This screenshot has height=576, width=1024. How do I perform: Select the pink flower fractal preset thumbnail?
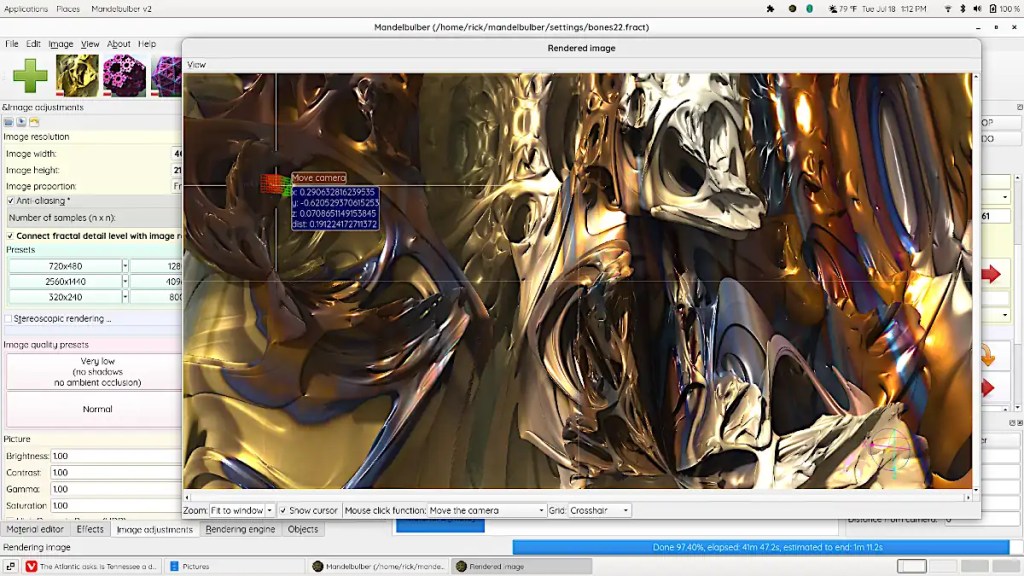(124, 76)
